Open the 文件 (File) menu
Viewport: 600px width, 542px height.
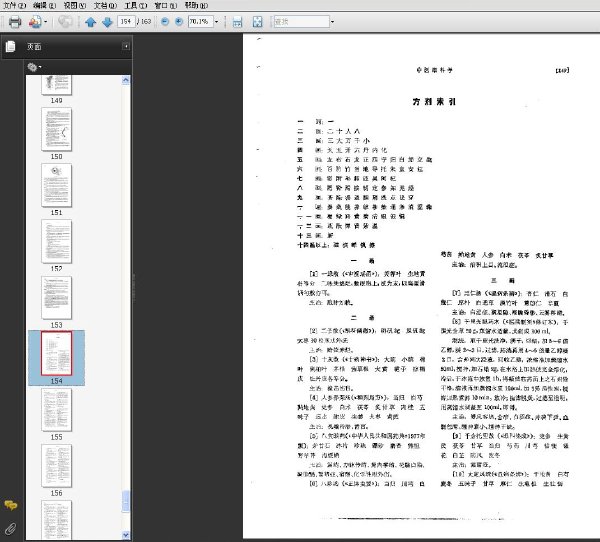[12, 5]
